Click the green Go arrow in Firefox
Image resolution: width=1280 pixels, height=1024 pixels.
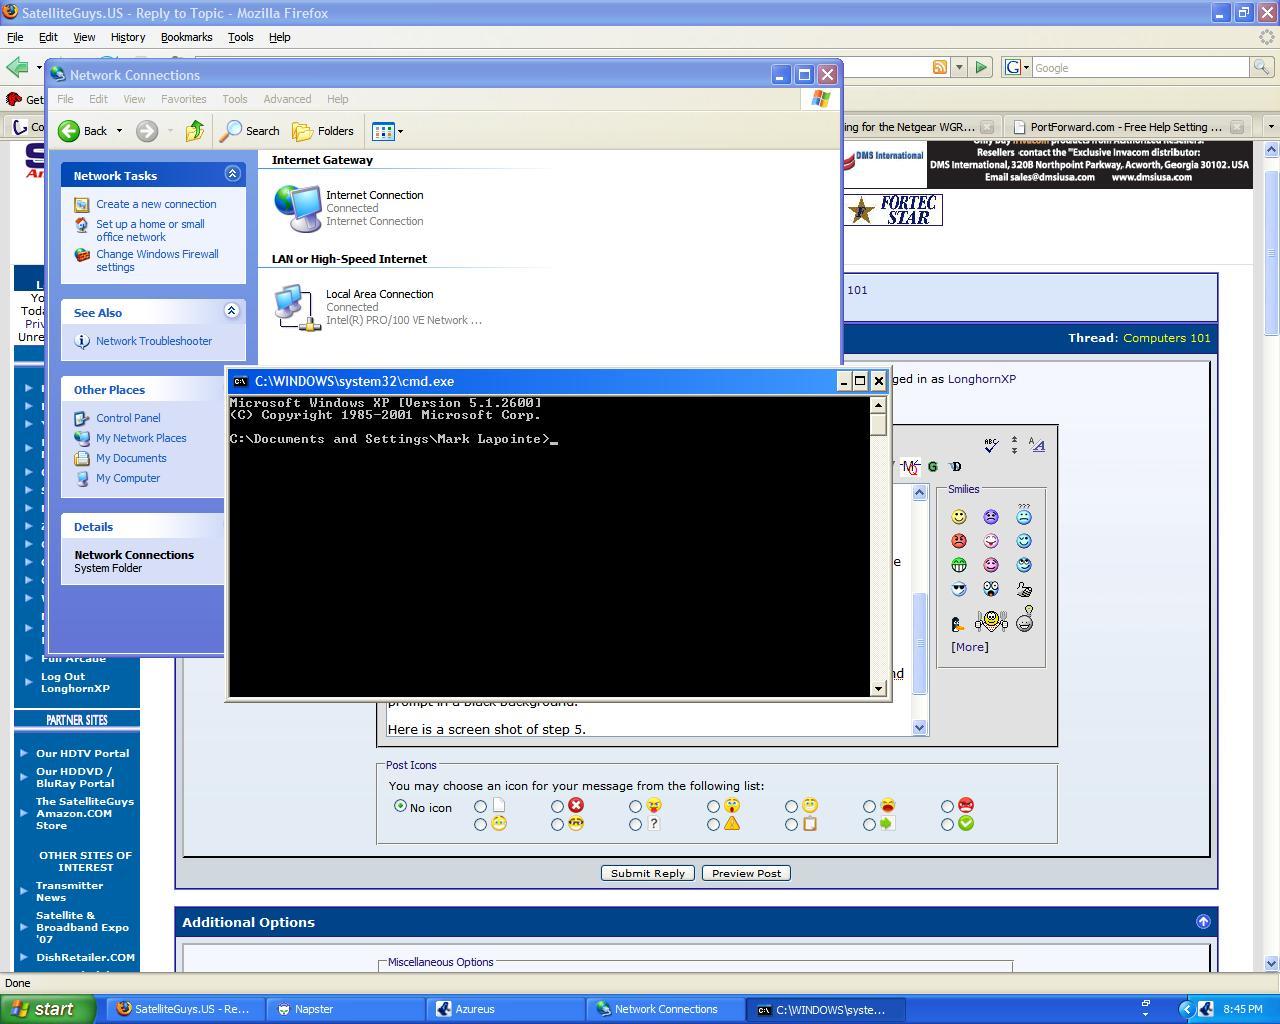pyautogui.click(x=981, y=67)
